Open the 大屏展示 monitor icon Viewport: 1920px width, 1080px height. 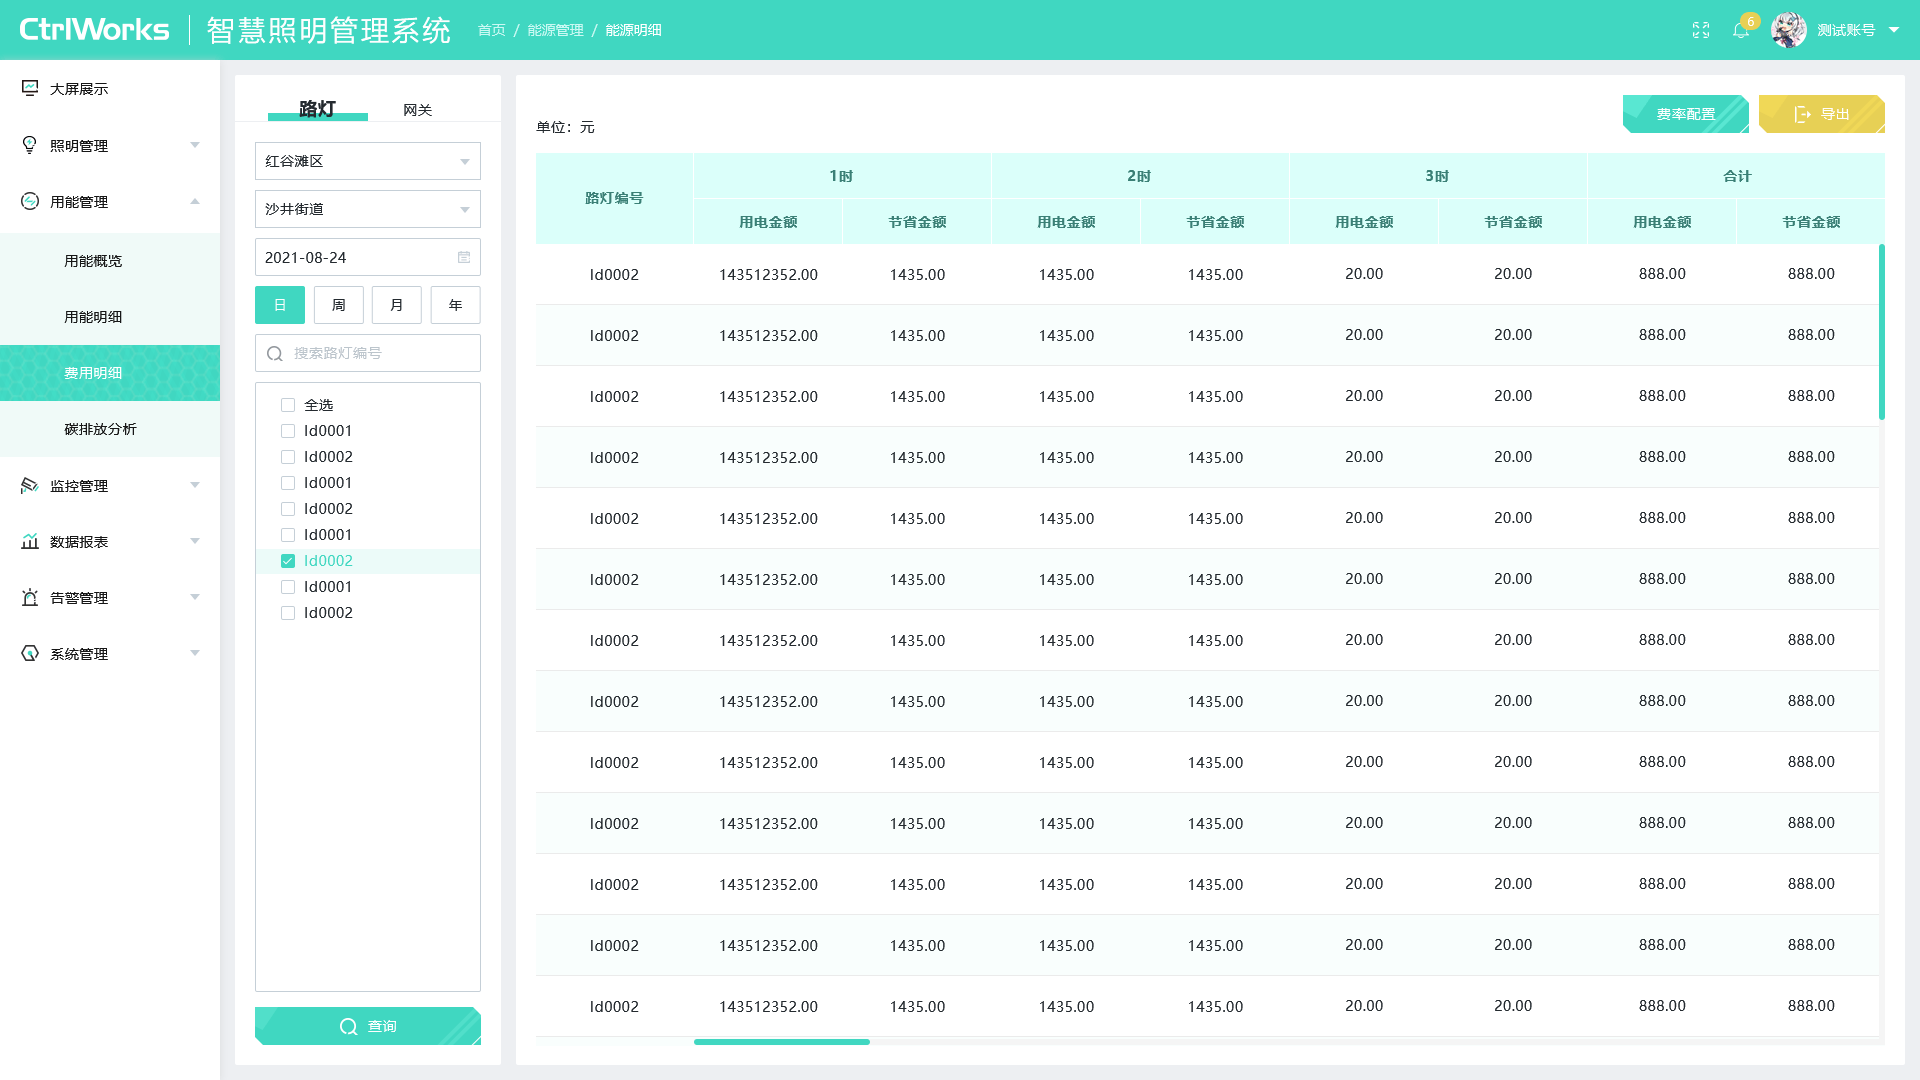(30, 88)
